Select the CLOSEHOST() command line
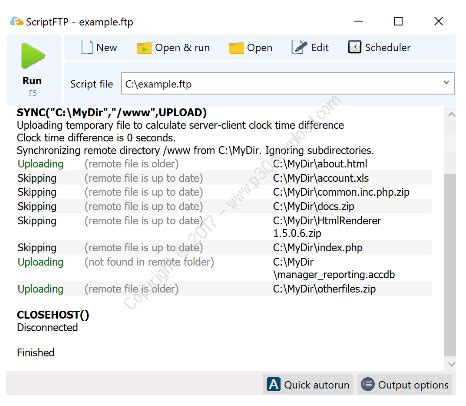 pos(53,315)
